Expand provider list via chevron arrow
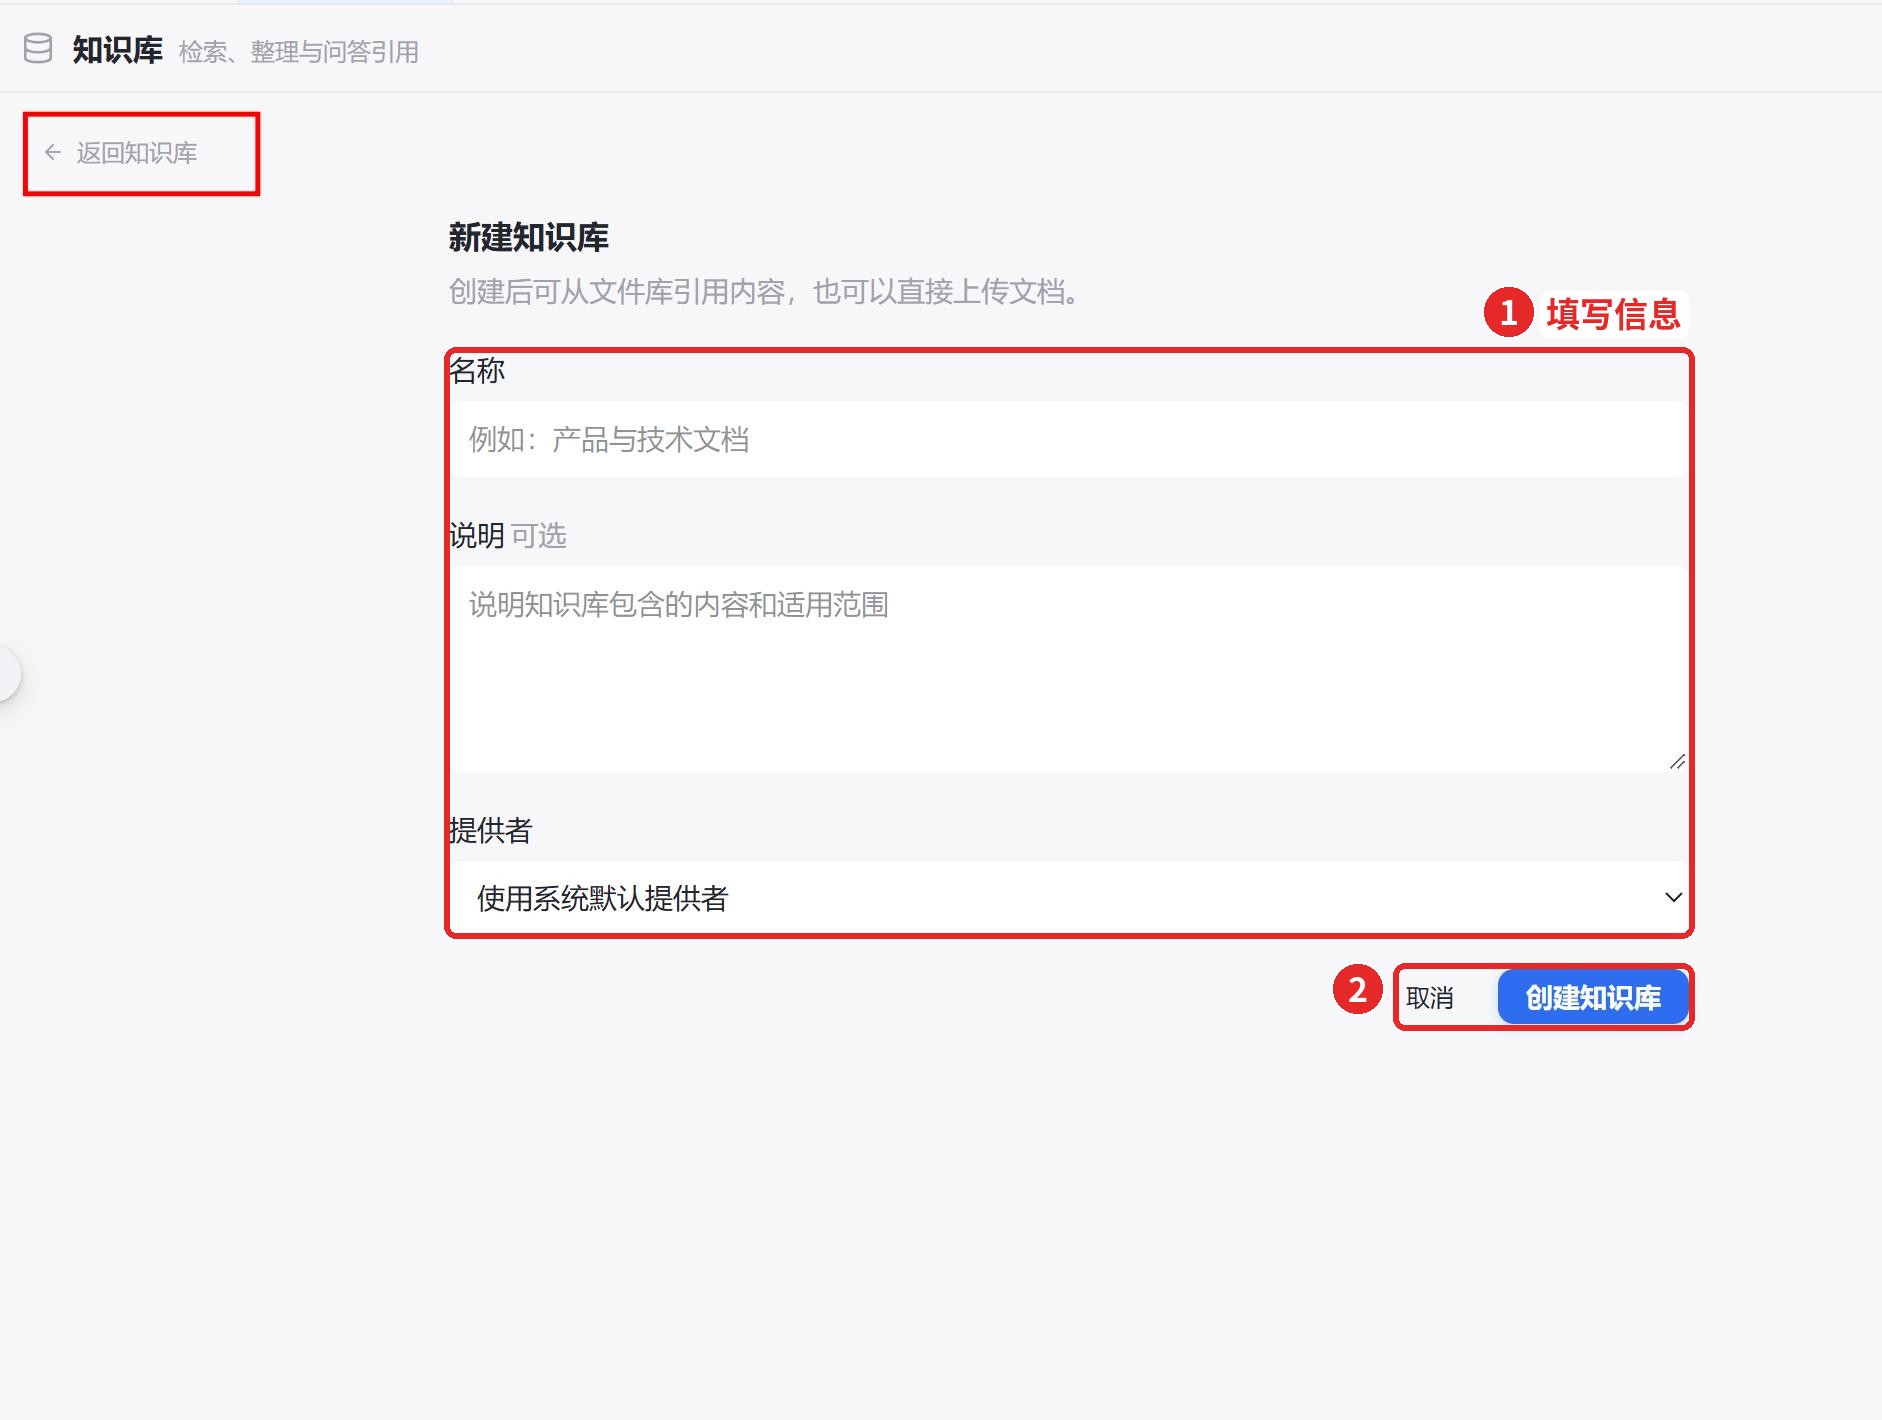 point(1673,897)
